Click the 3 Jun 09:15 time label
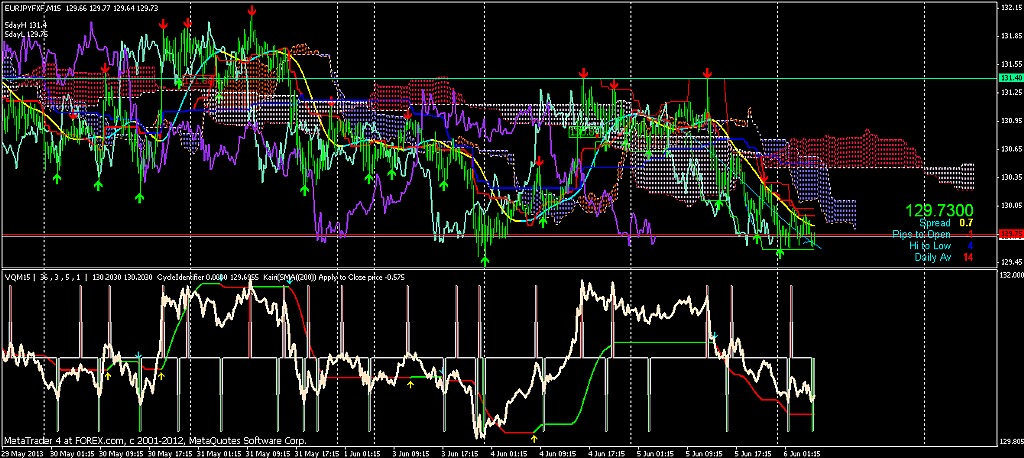This screenshot has width=1024, height=458. click(x=409, y=453)
